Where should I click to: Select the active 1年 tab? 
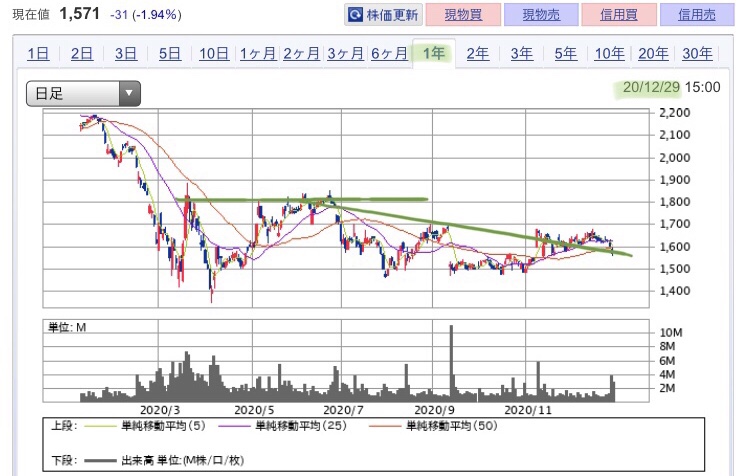(x=434, y=54)
